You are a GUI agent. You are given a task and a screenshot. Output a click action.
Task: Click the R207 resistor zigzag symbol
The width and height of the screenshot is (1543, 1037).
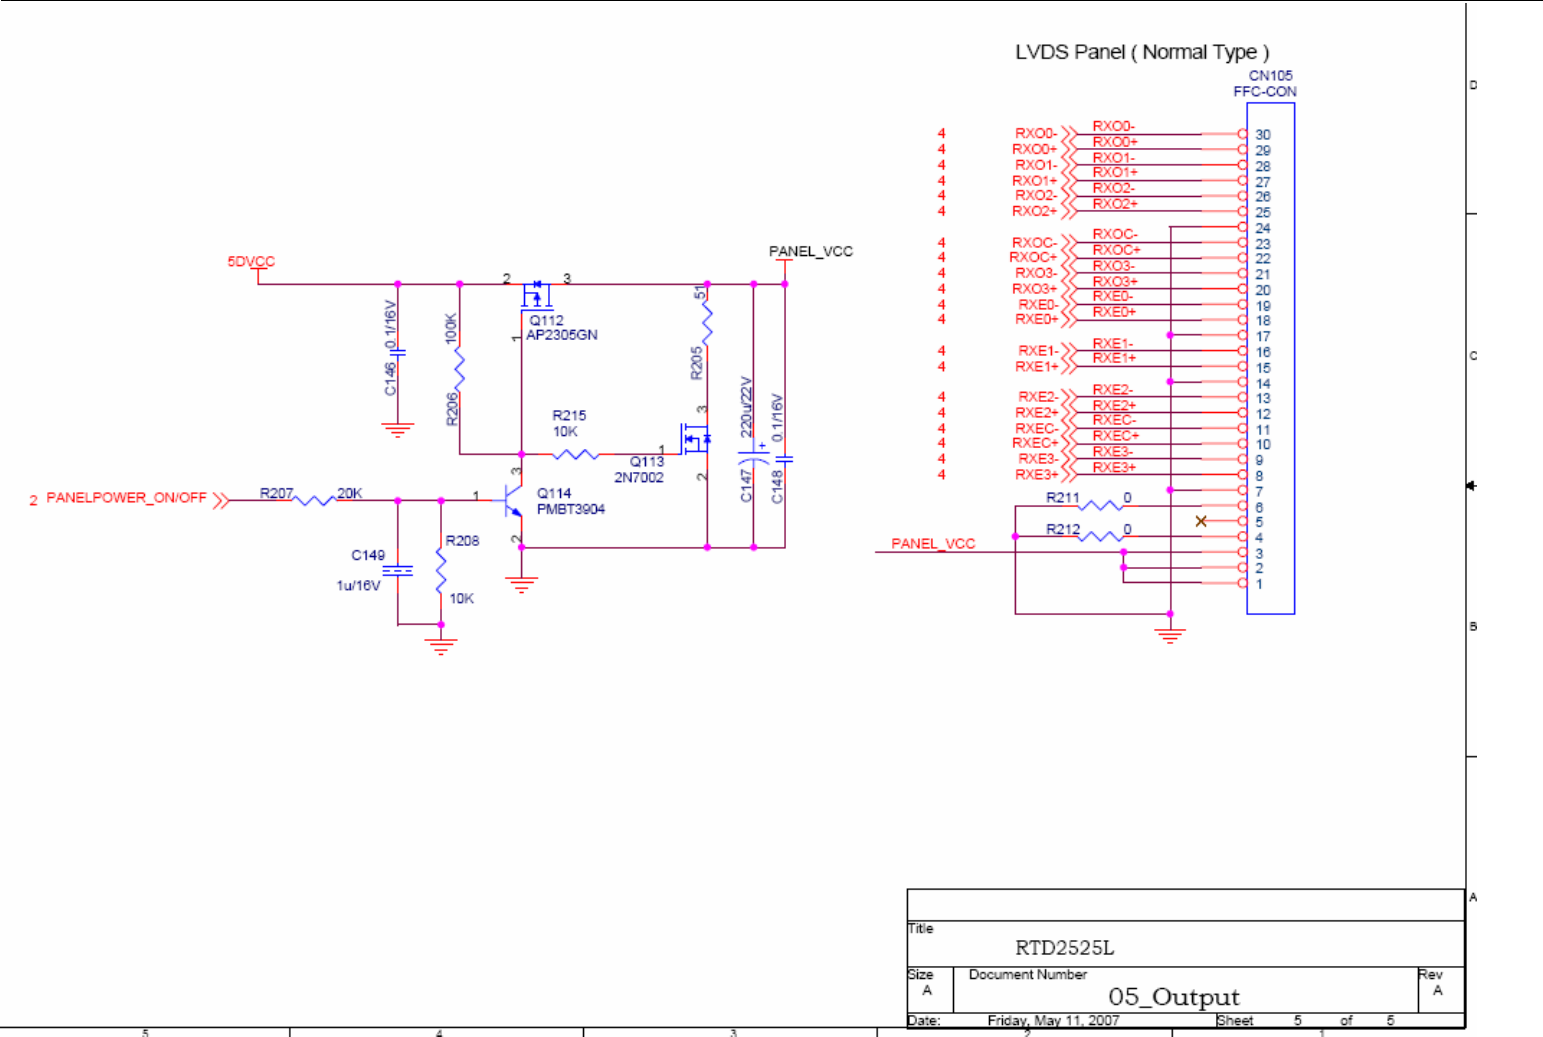point(316,500)
